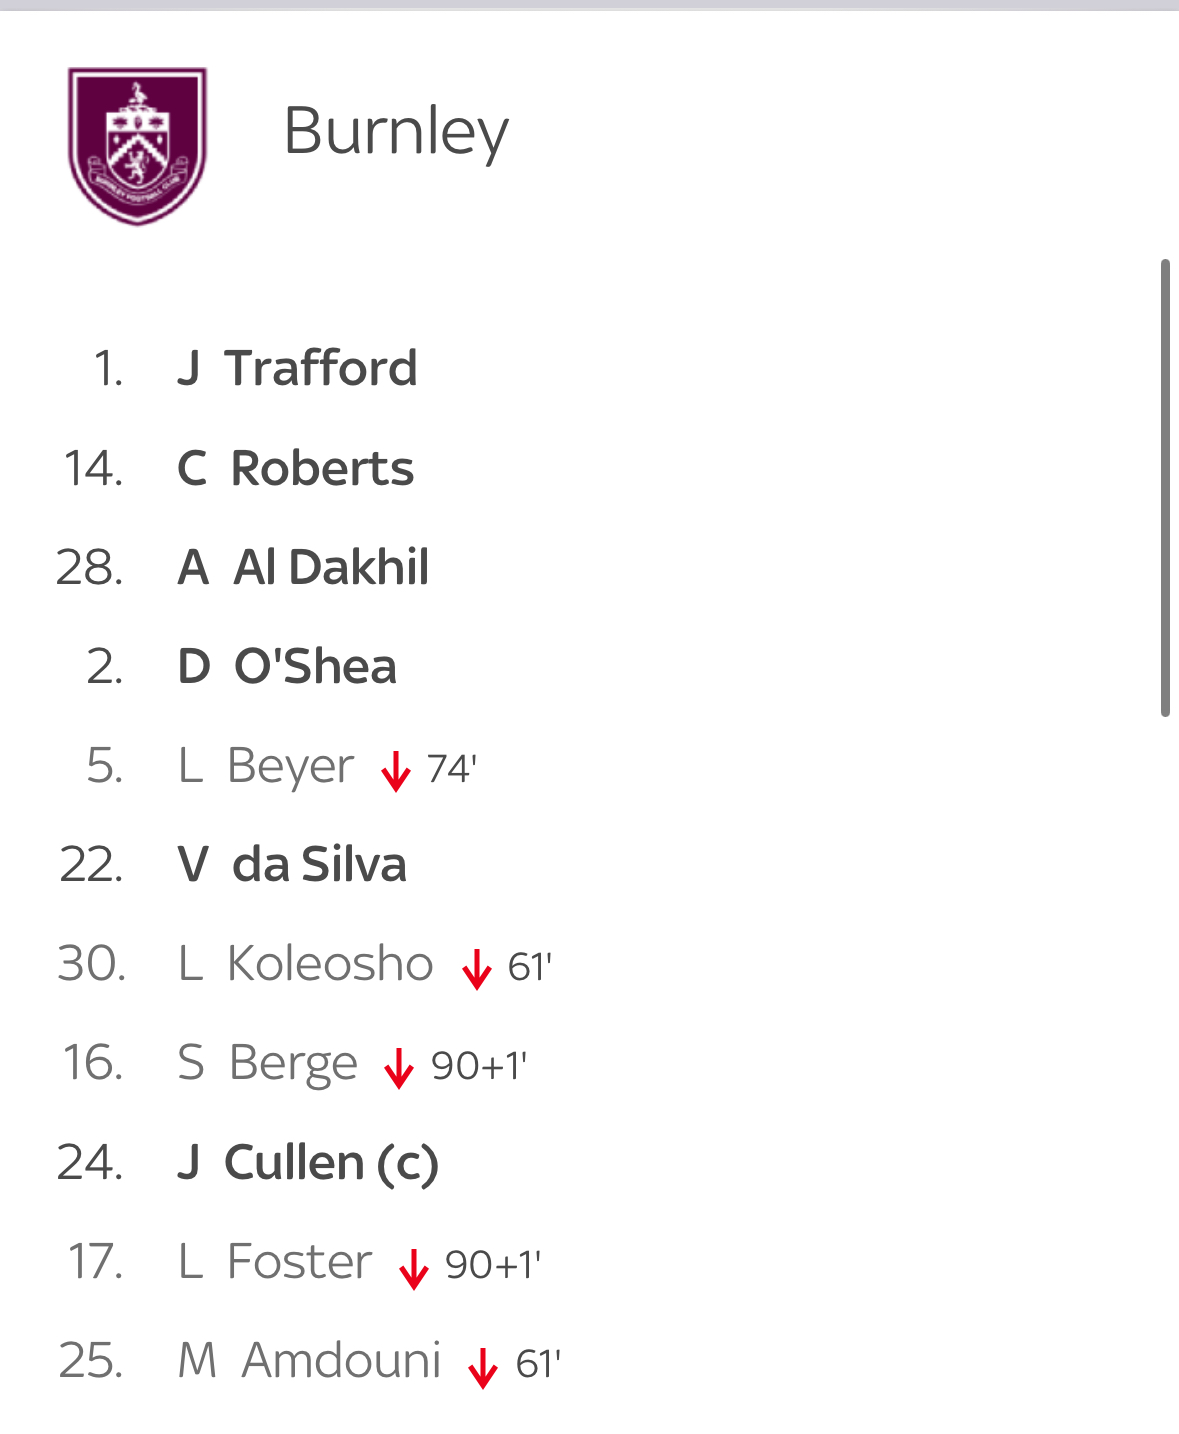
Task: Open C Roberts player entry
Action: point(295,468)
